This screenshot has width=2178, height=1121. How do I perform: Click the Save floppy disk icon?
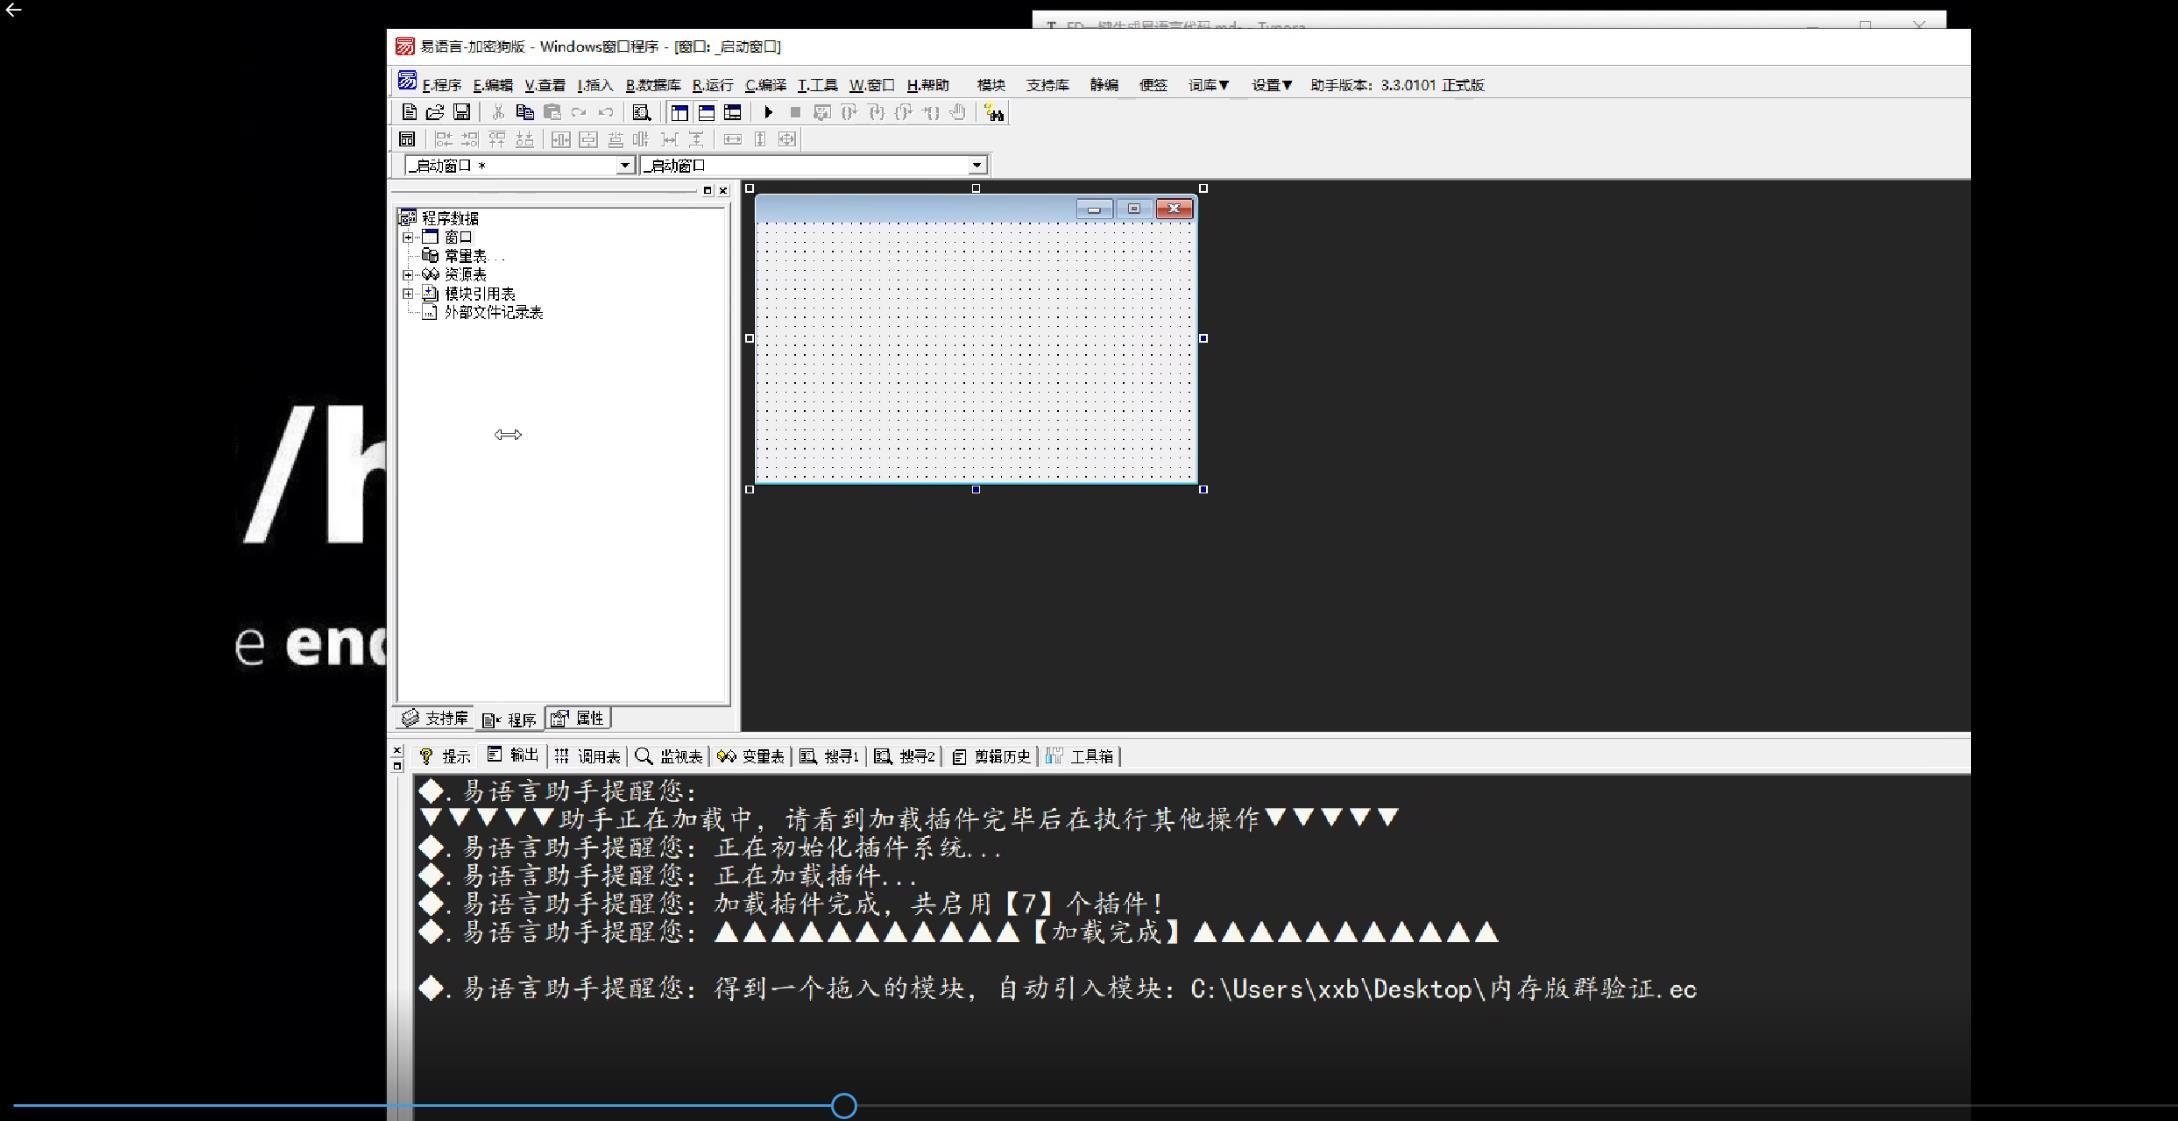pyautogui.click(x=461, y=113)
